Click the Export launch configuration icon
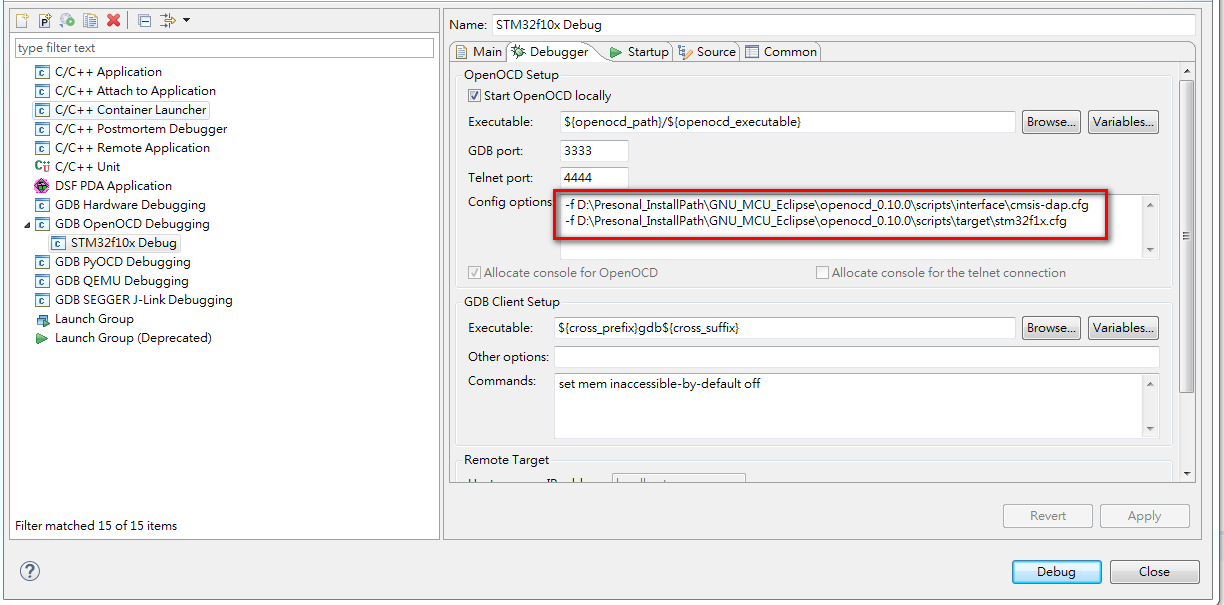The width and height of the screenshot is (1224, 605). tap(67, 20)
